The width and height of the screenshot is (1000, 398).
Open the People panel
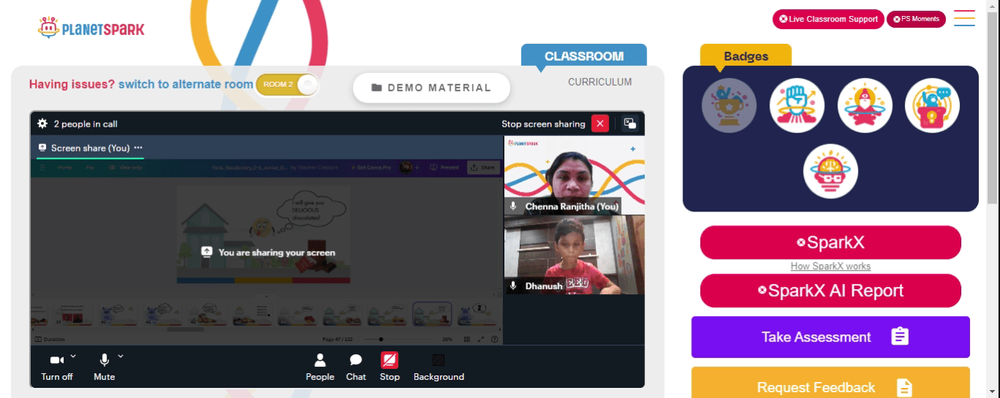320,367
